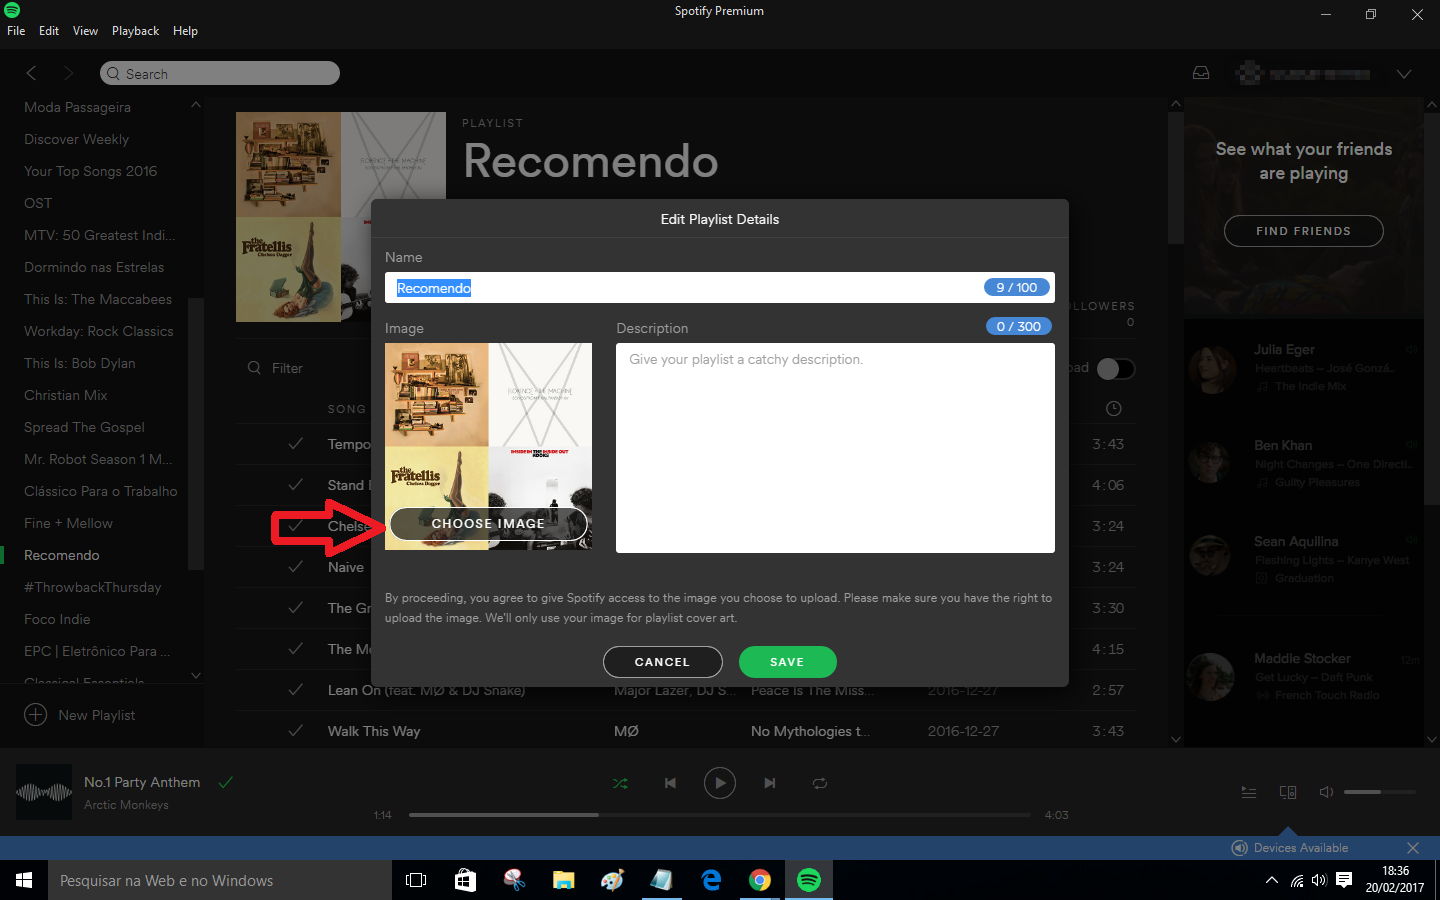Image resolution: width=1440 pixels, height=900 pixels.
Task: Click the green SAVE button
Action: point(787,662)
